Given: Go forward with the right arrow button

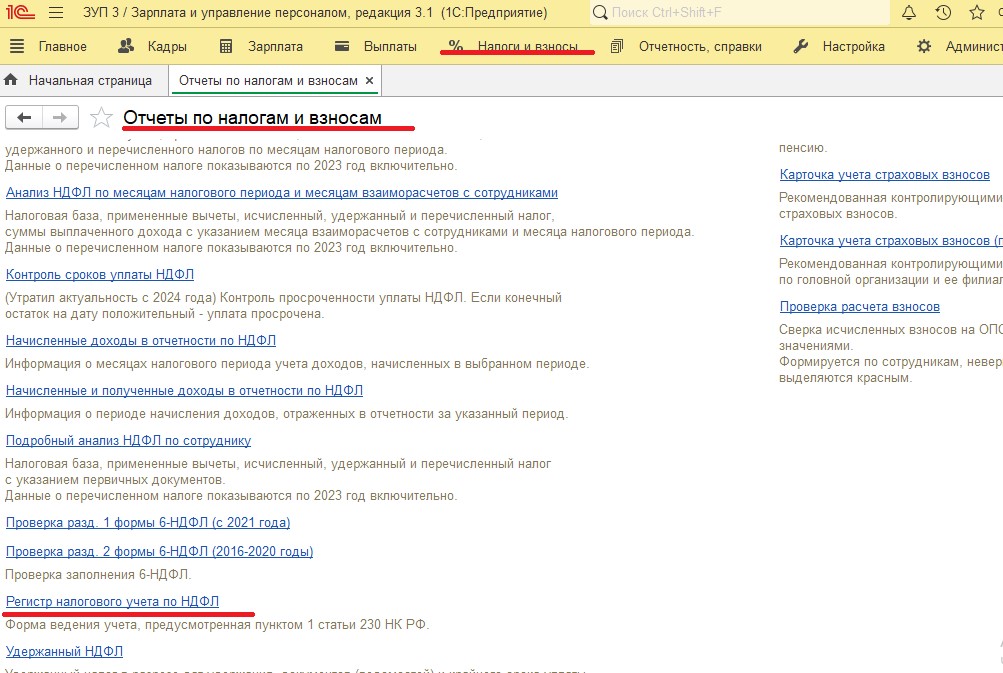Looking at the screenshot, I should [60, 117].
